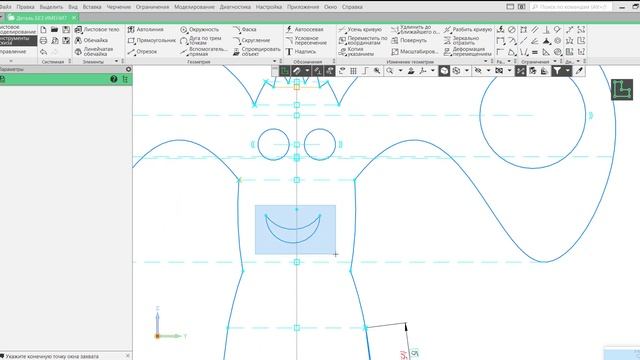Open the Диагностика menu
Viewport: 640px width, 360px height.
[235, 7]
